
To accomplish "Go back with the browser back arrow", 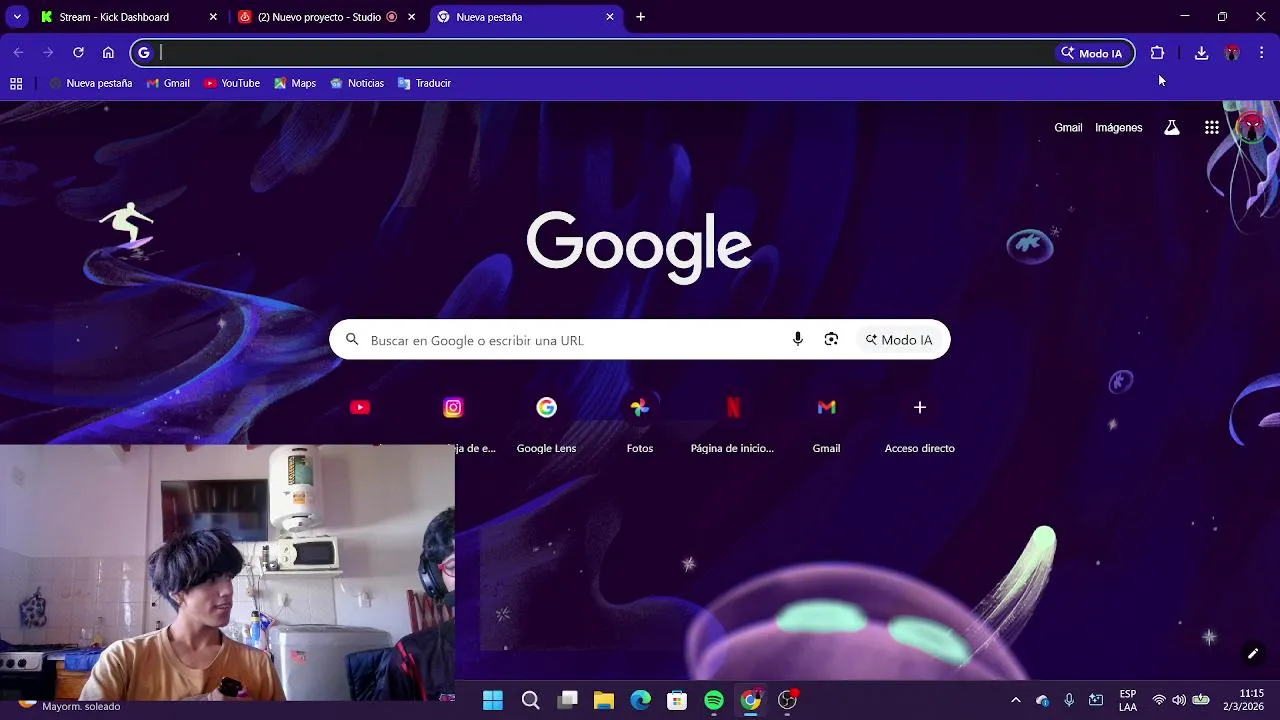I will click(x=18, y=53).
